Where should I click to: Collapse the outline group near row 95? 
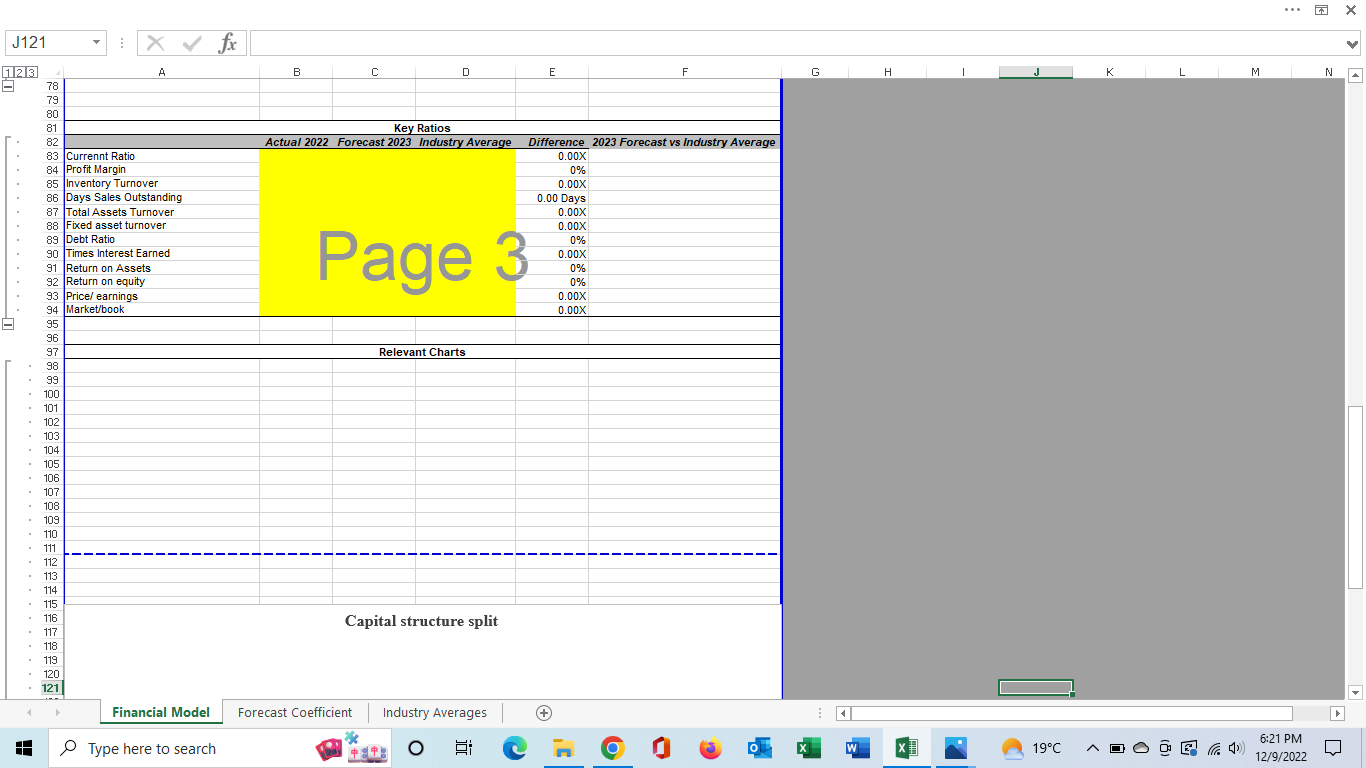pyautogui.click(x=8, y=324)
